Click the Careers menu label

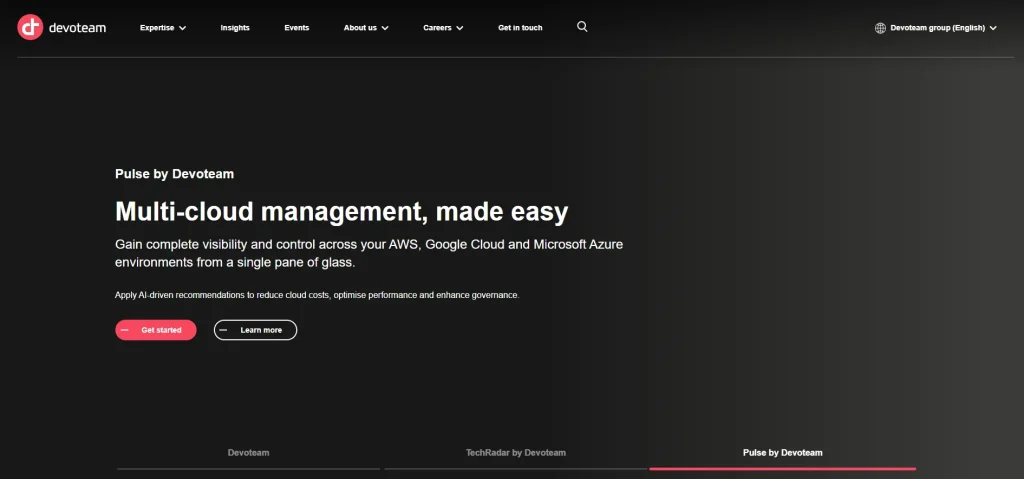pyautogui.click(x=437, y=28)
